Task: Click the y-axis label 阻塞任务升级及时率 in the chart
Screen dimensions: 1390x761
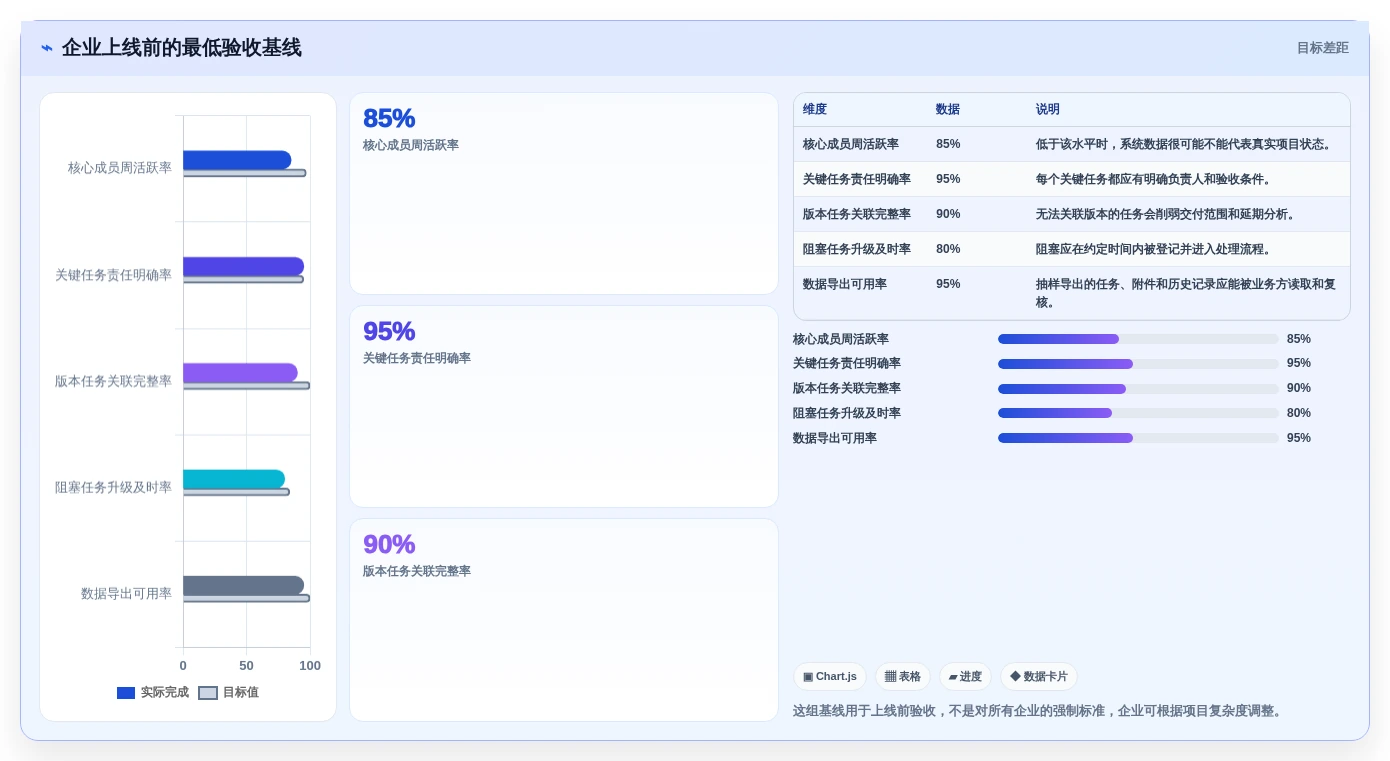Action: tap(113, 488)
